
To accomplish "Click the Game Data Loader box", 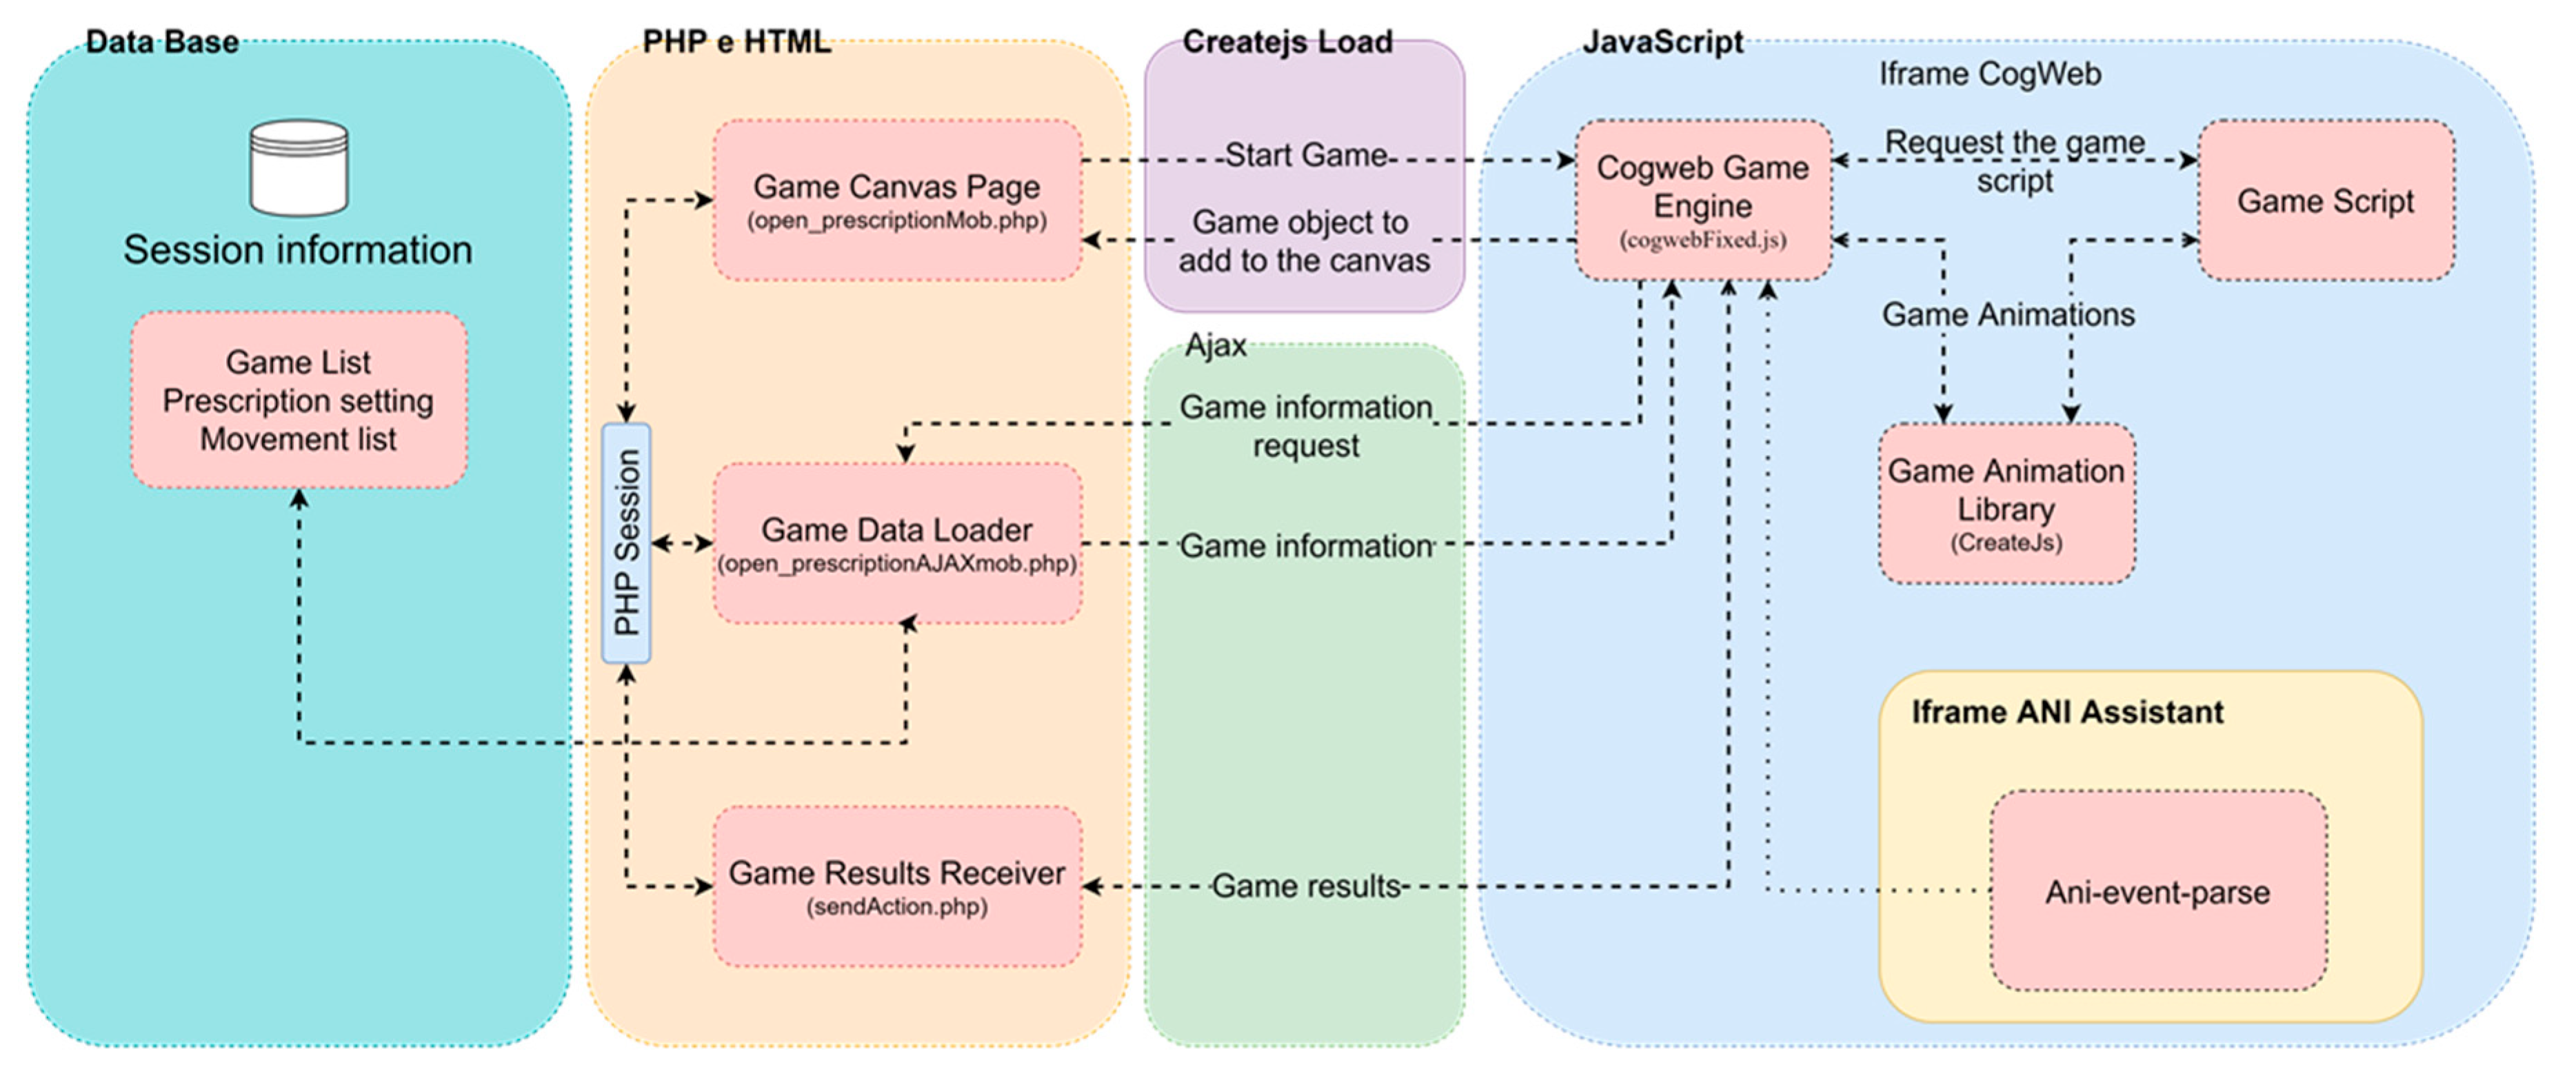I will click(x=896, y=543).
